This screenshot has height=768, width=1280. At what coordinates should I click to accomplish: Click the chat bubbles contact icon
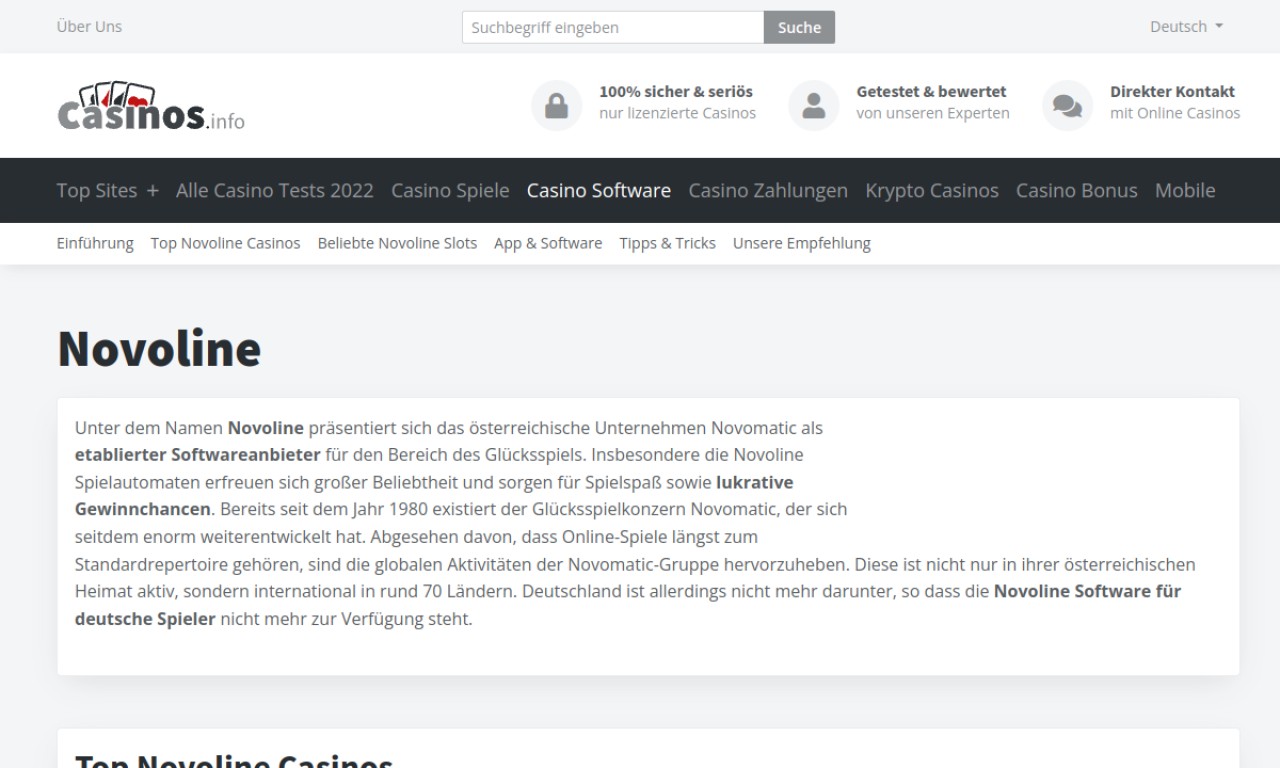pyautogui.click(x=1067, y=106)
